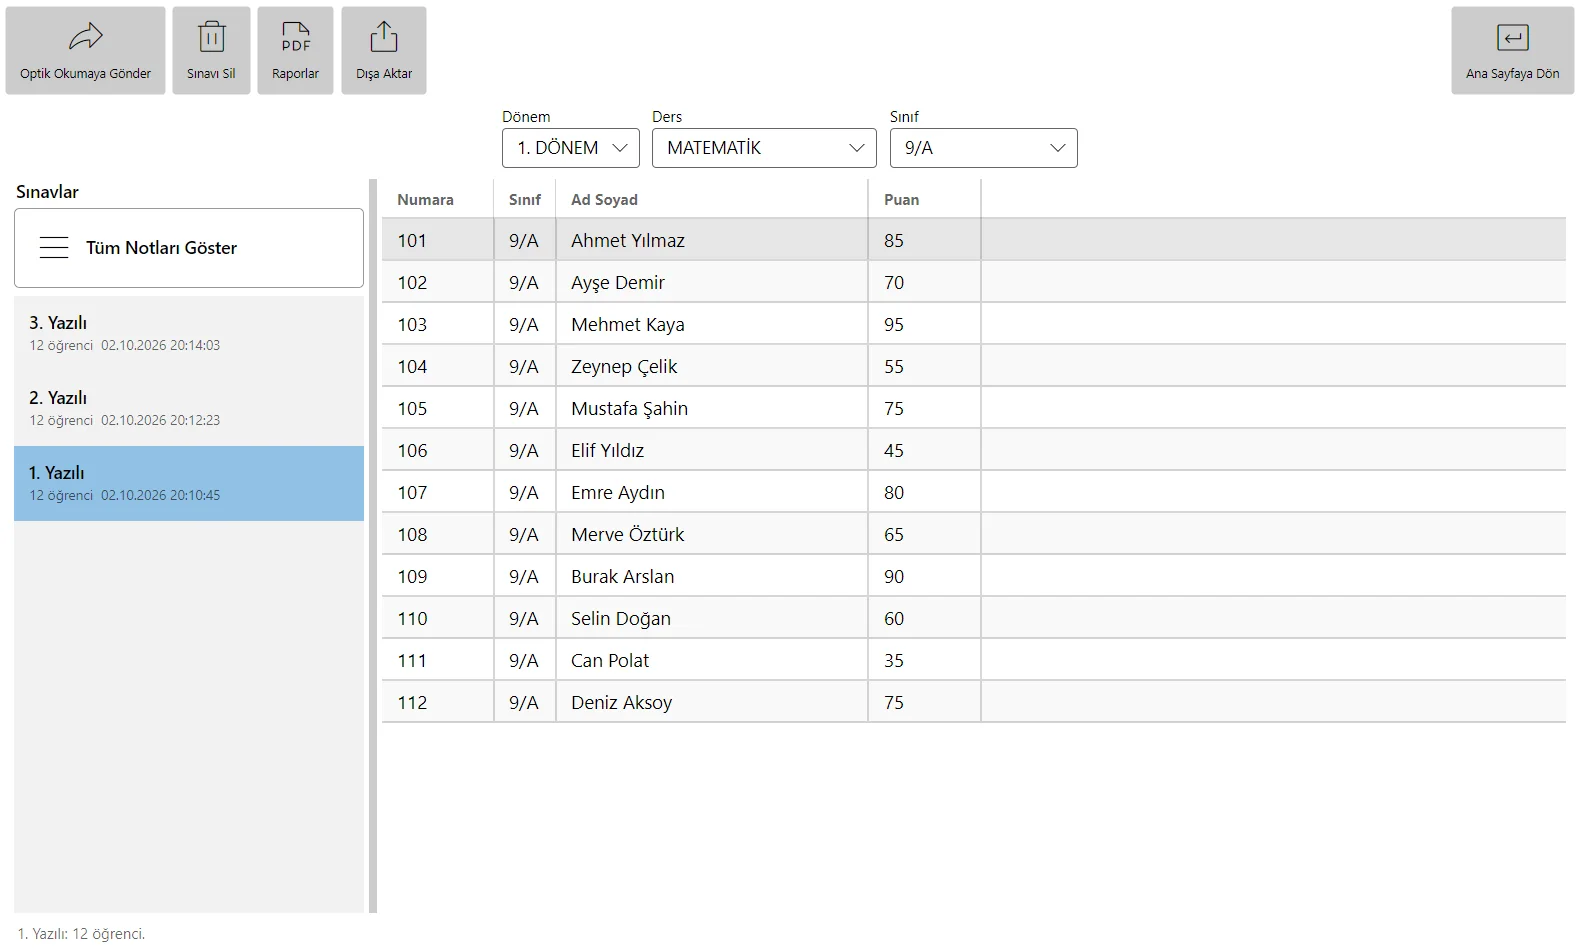Click student number 106
1580x952 pixels.
click(412, 450)
